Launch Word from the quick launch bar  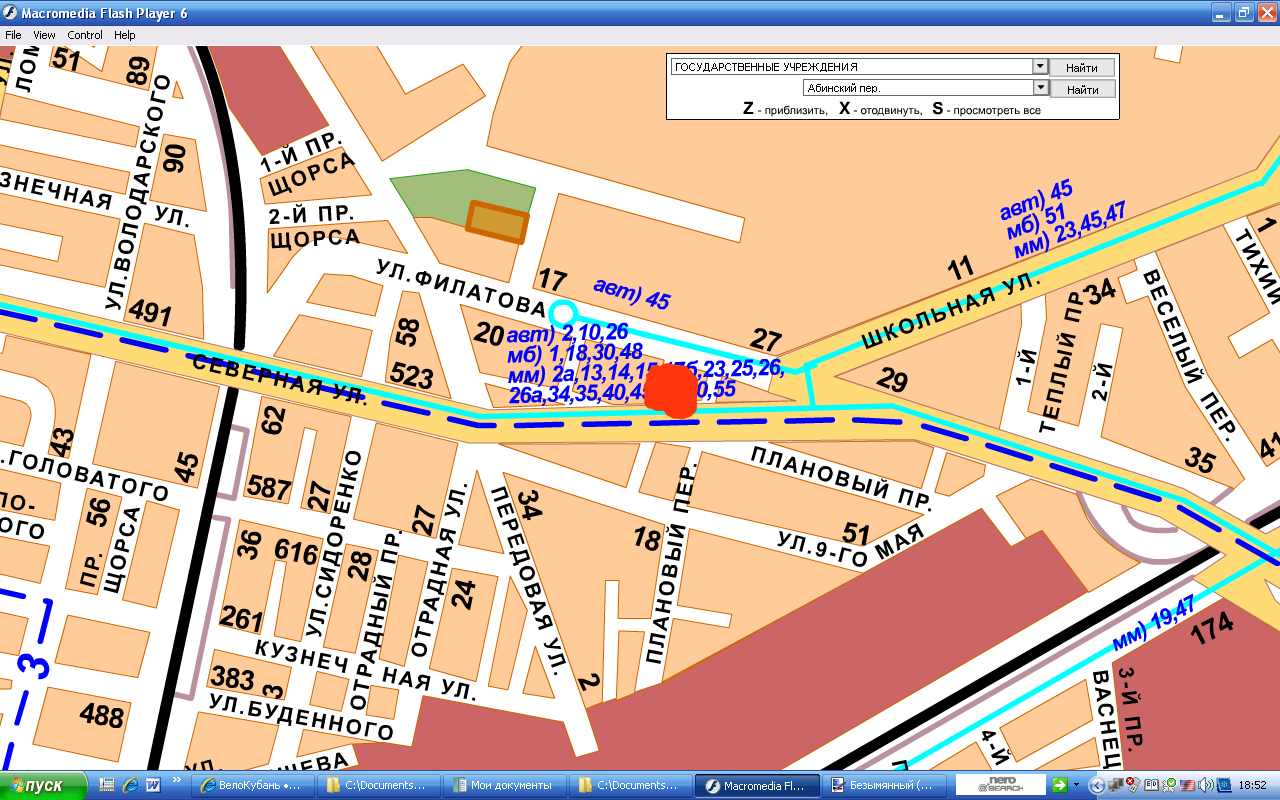153,785
